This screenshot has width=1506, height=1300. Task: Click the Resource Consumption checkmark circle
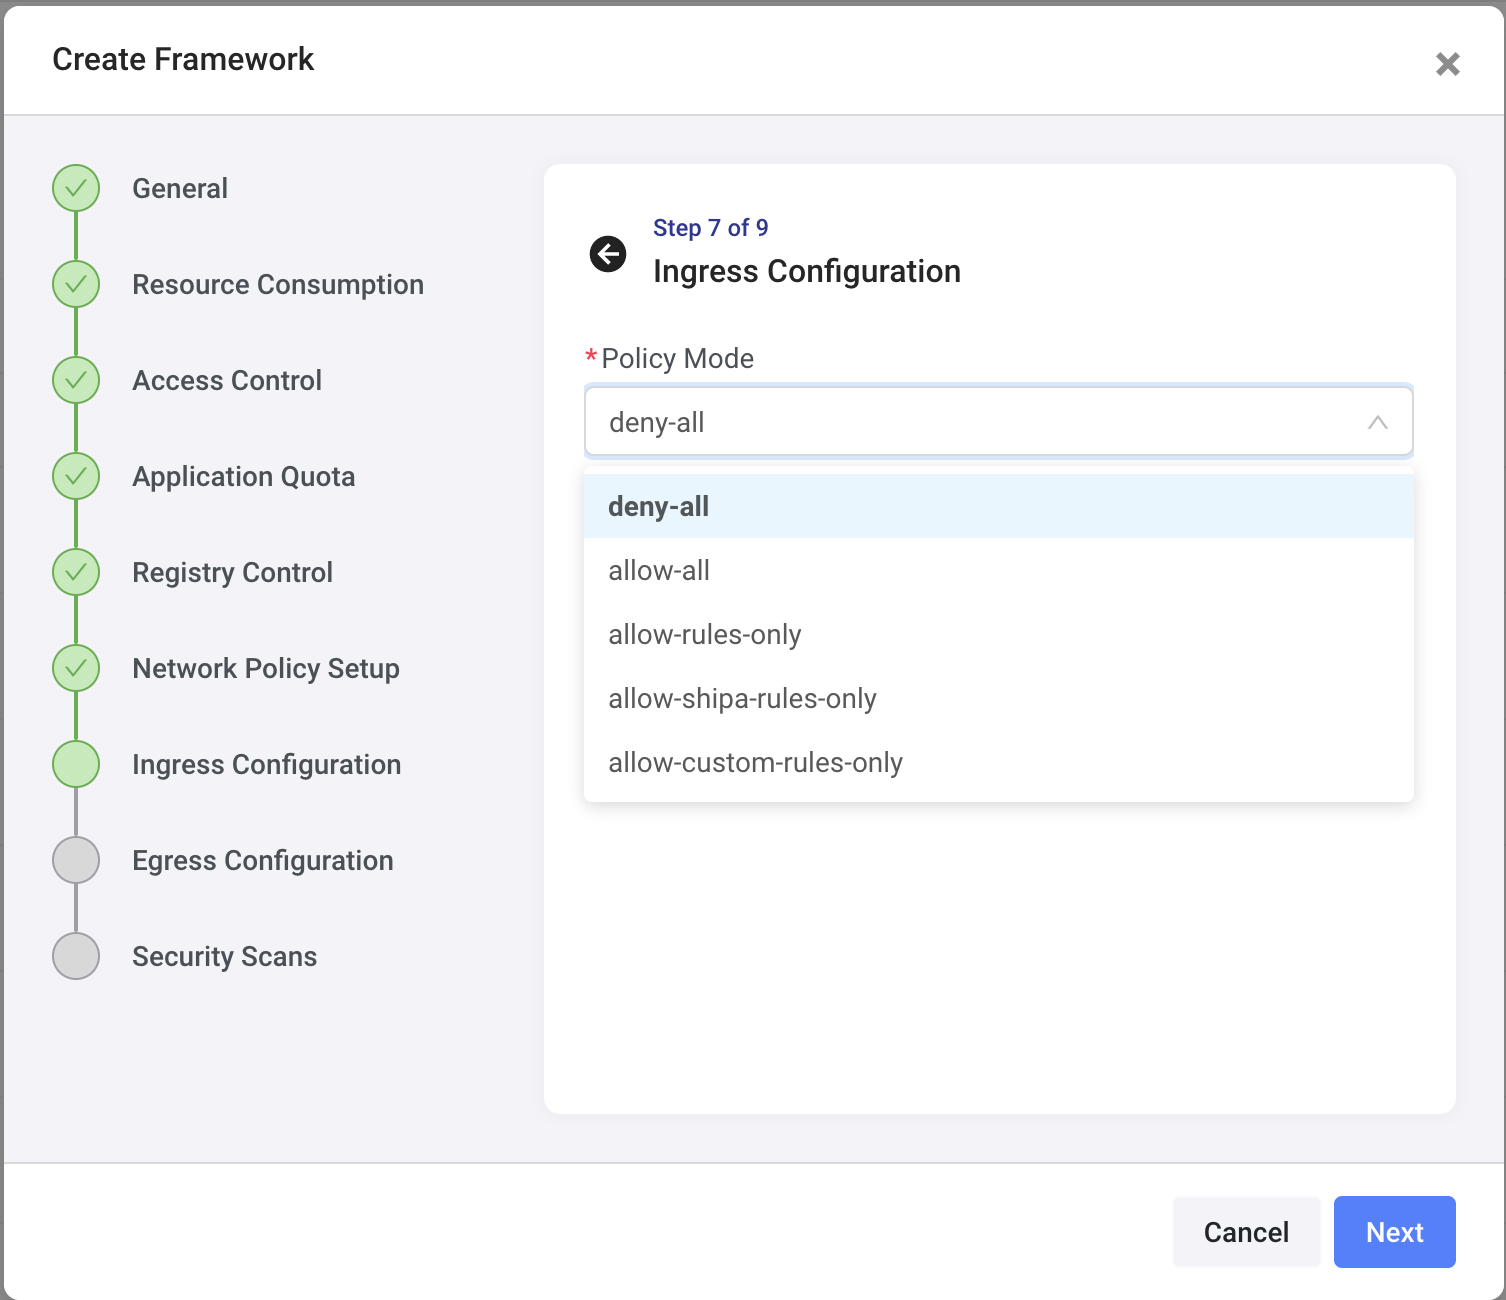point(76,284)
